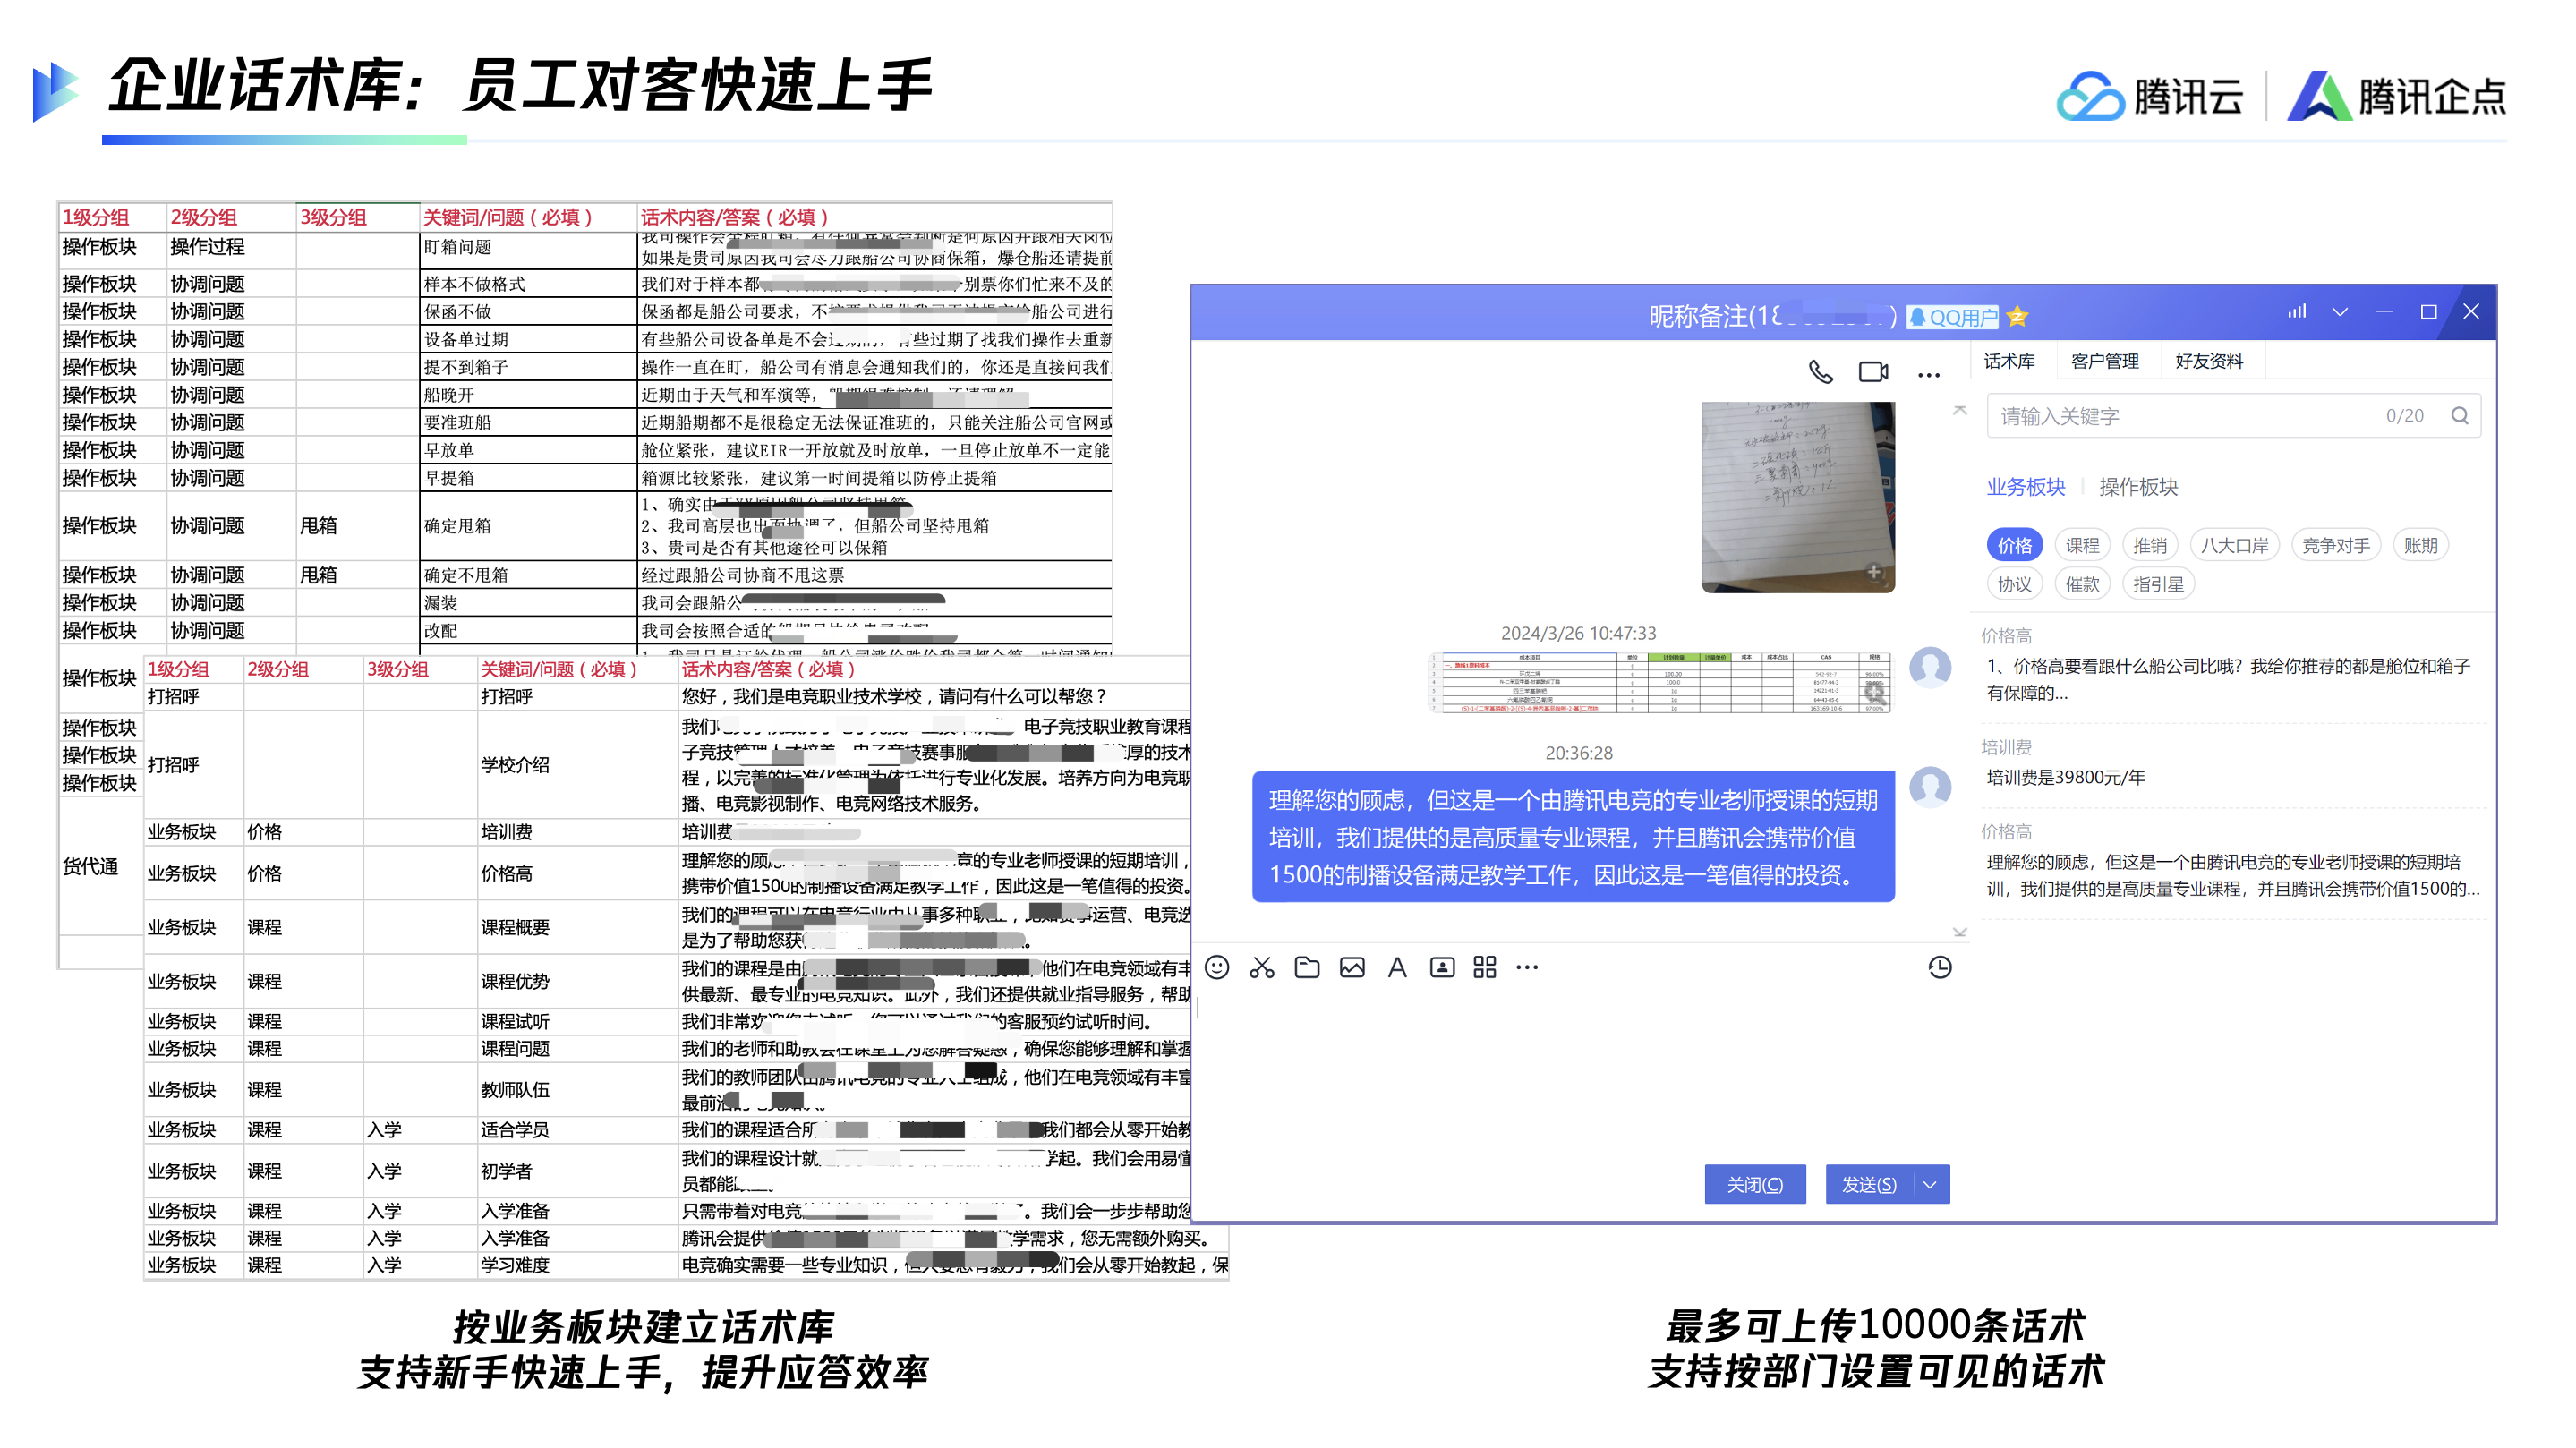2576x1448 pixels.
Task: Switch to the 话术库 tab
Action: tap(2009, 361)
